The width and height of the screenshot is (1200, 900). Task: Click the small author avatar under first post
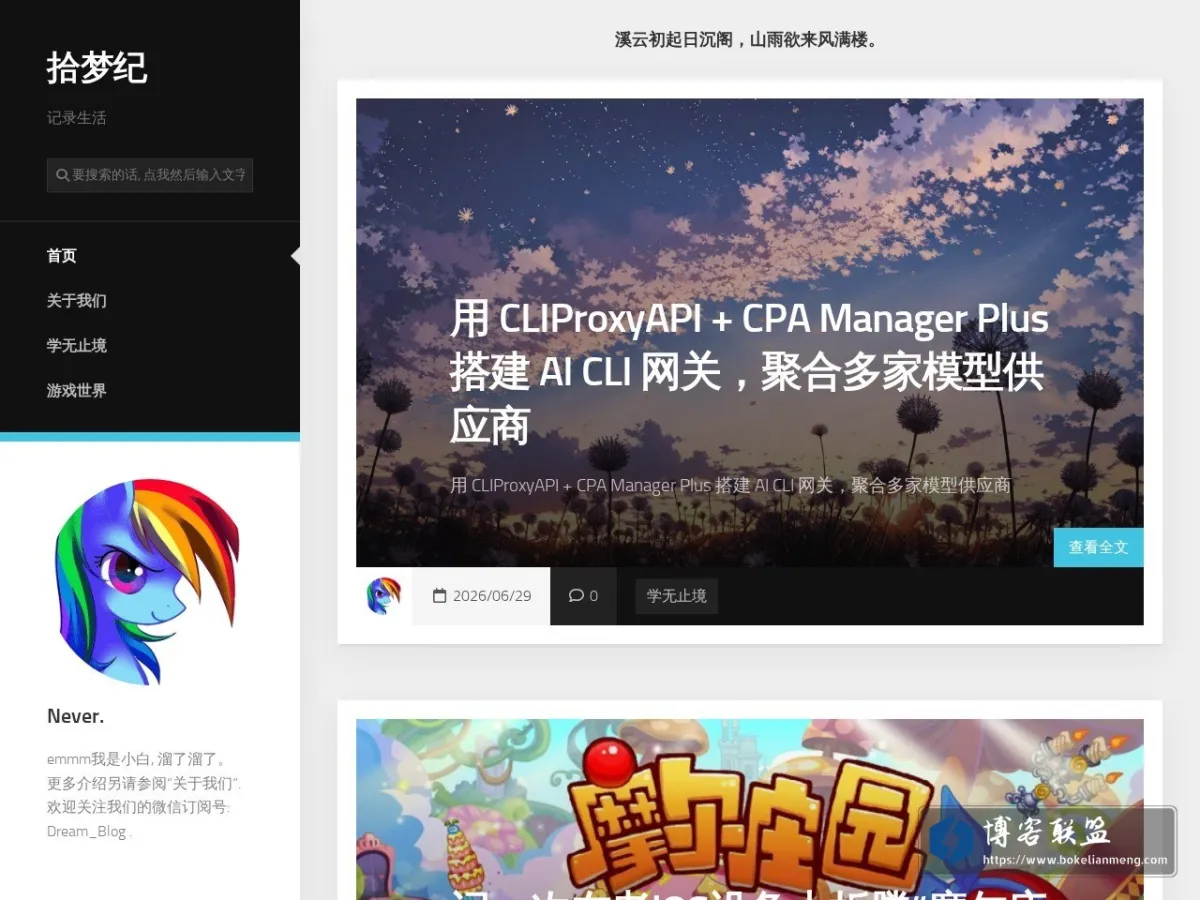tap(384, 596)
